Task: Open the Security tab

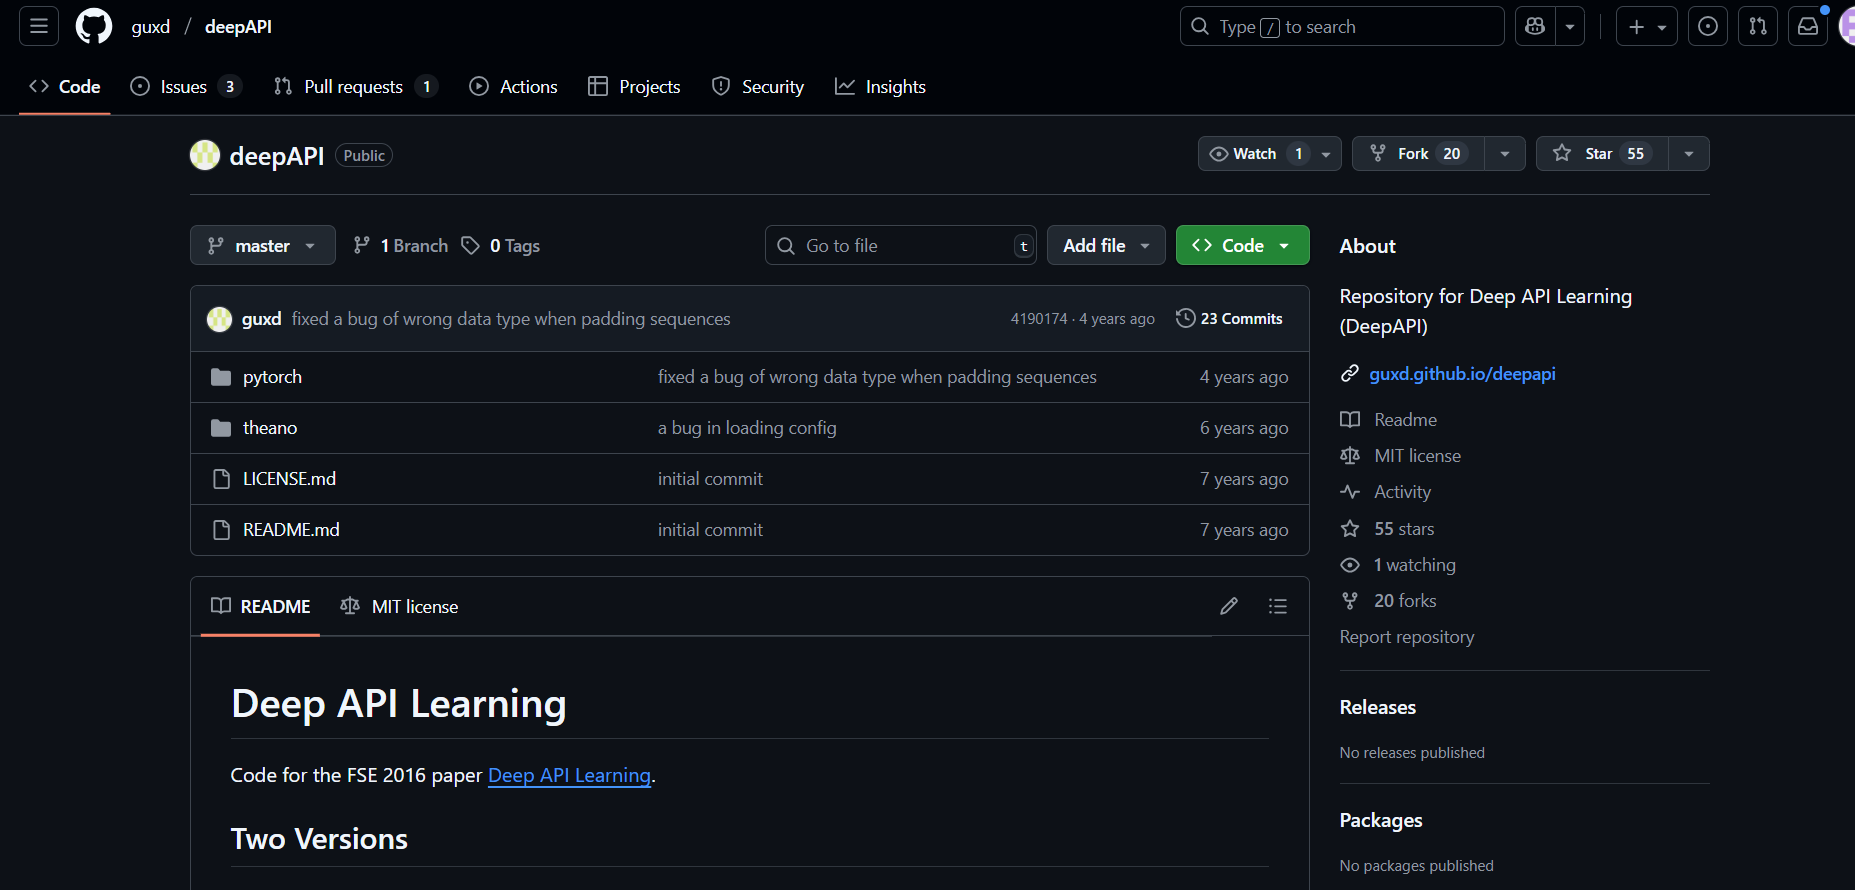Action: click(758, 87)
